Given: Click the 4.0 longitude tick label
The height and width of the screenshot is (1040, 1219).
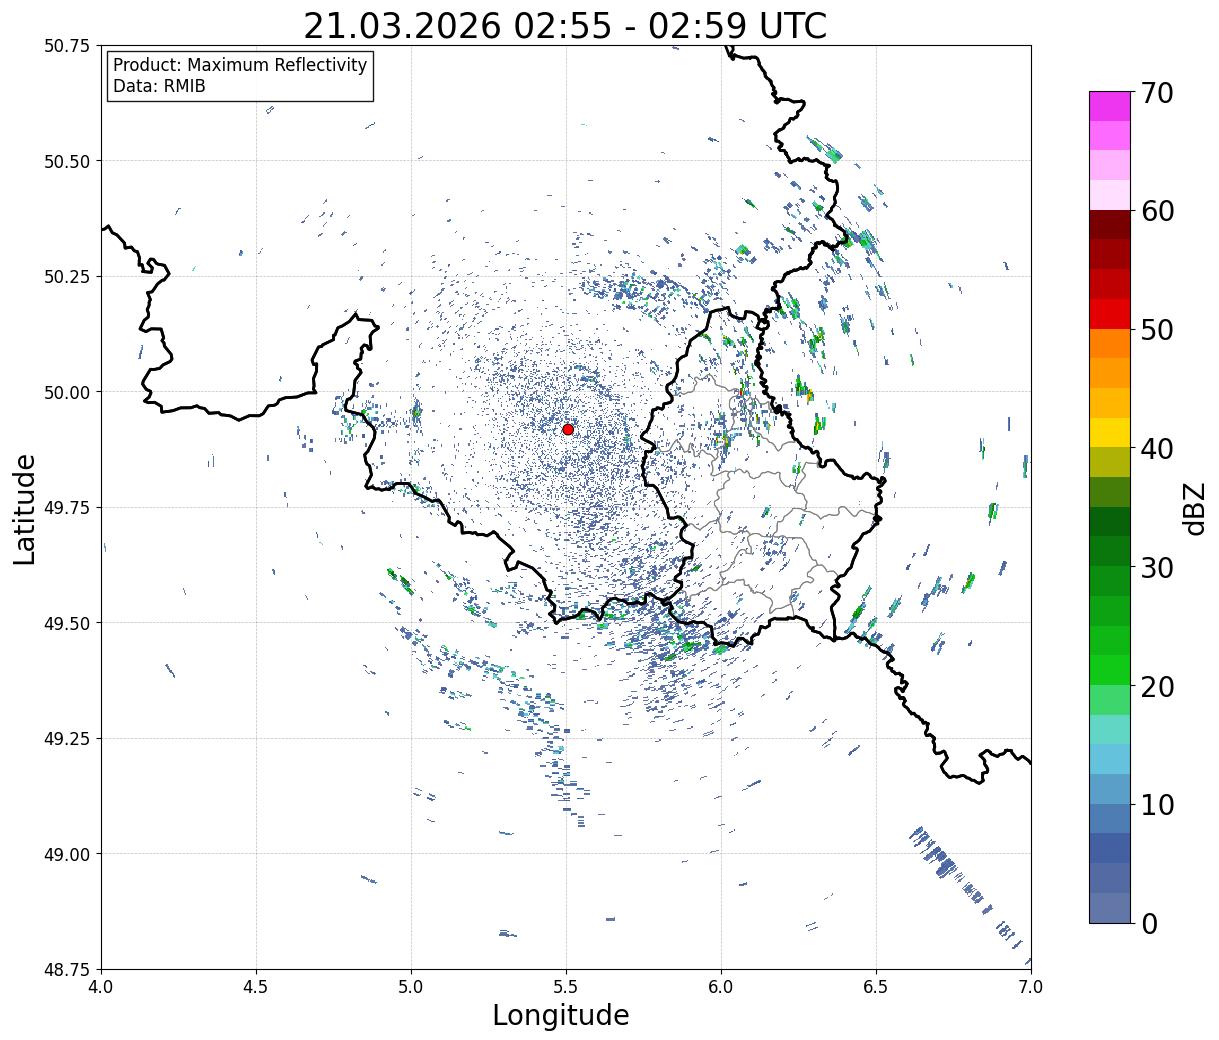Looking at the screenshot, I should point(101,987).
